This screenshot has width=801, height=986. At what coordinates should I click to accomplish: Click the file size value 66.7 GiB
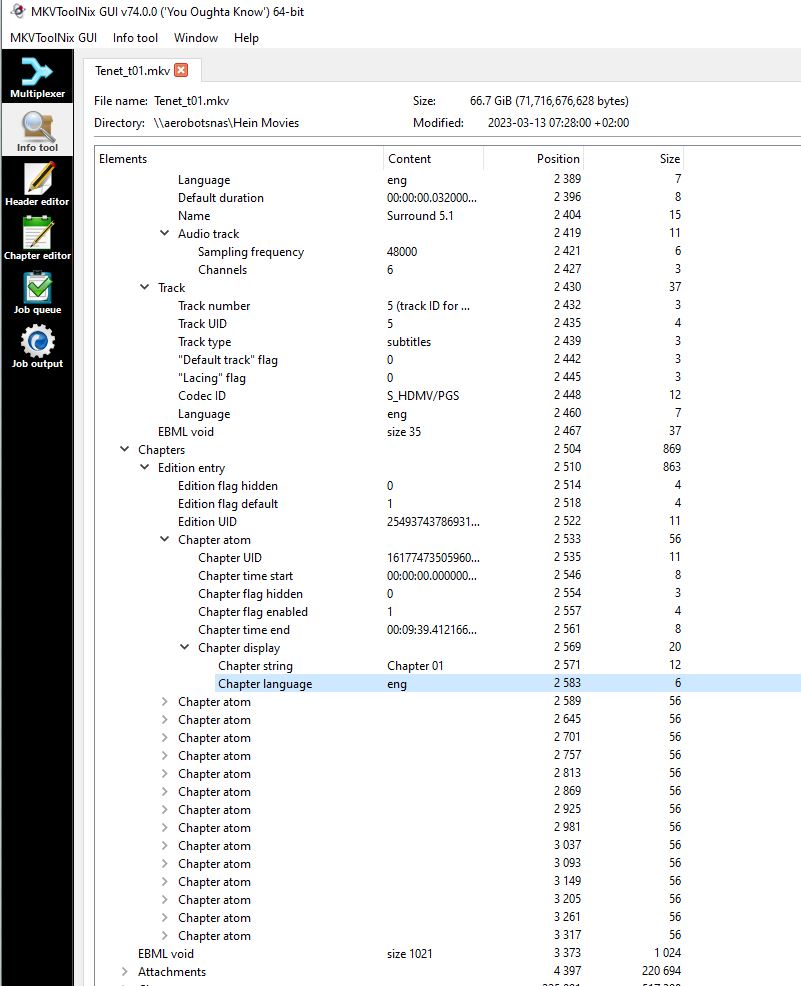pyautogui.click(x=549, y=101)
